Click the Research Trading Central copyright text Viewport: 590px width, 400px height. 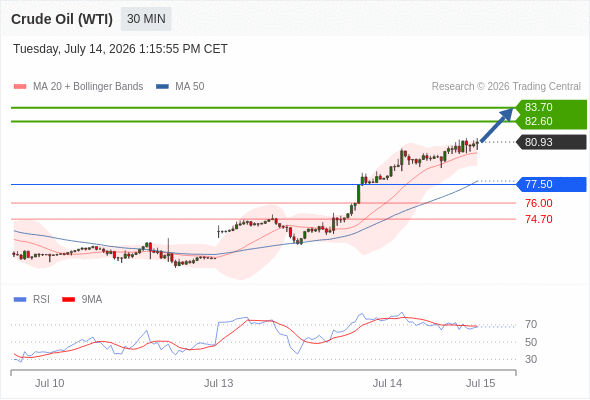(506, 87)
